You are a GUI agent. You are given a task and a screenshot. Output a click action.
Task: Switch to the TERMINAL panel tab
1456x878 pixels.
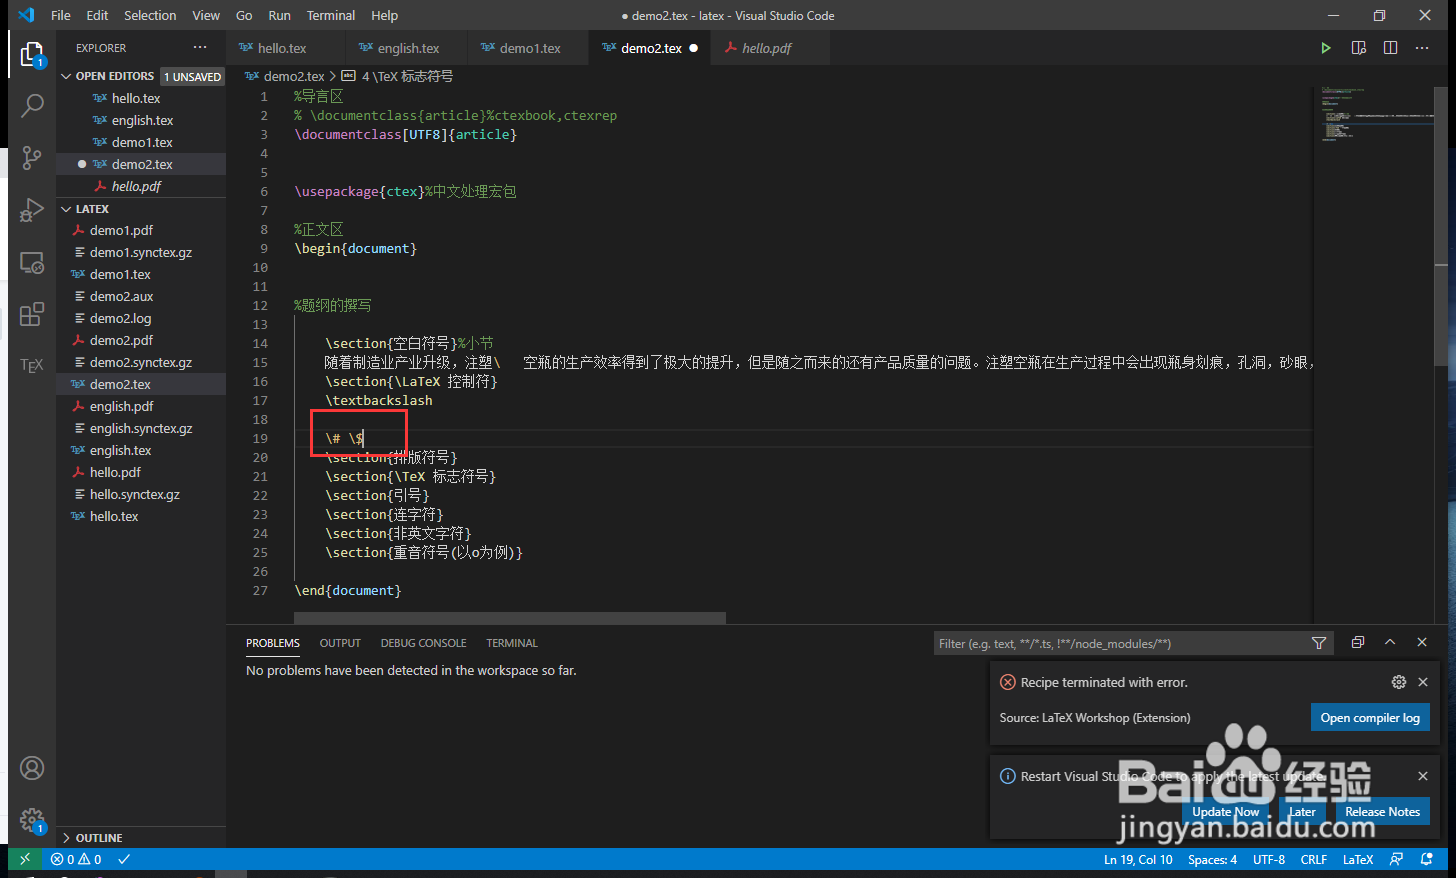point(512,643)
